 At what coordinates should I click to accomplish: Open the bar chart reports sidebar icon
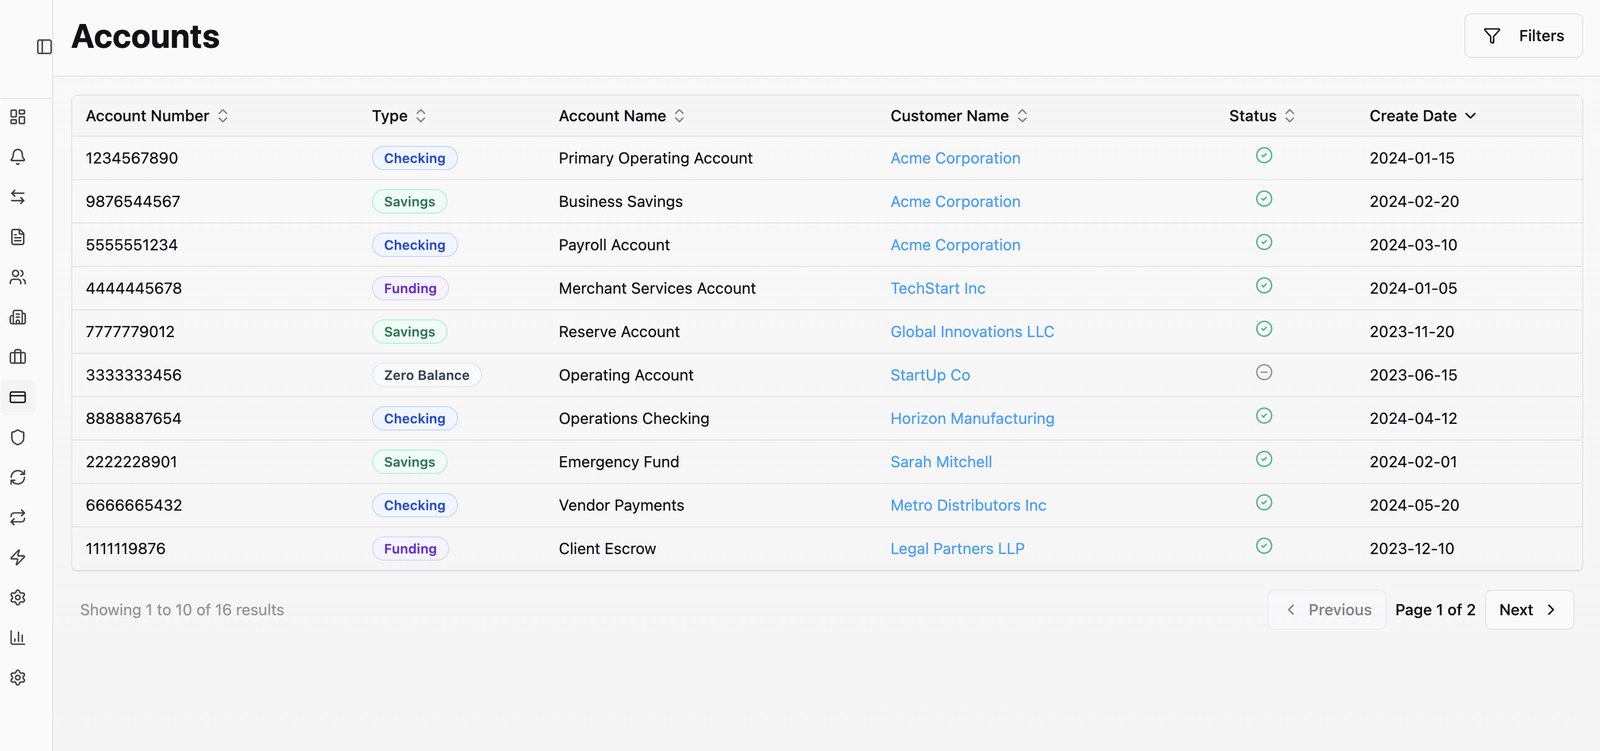click(x=18, y=637)
